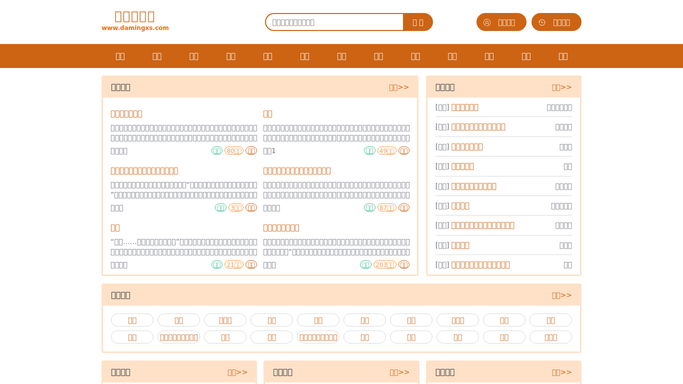Select the first item in the orange navigation bar
Screen dimensions: 683x384
coord(120,56)
